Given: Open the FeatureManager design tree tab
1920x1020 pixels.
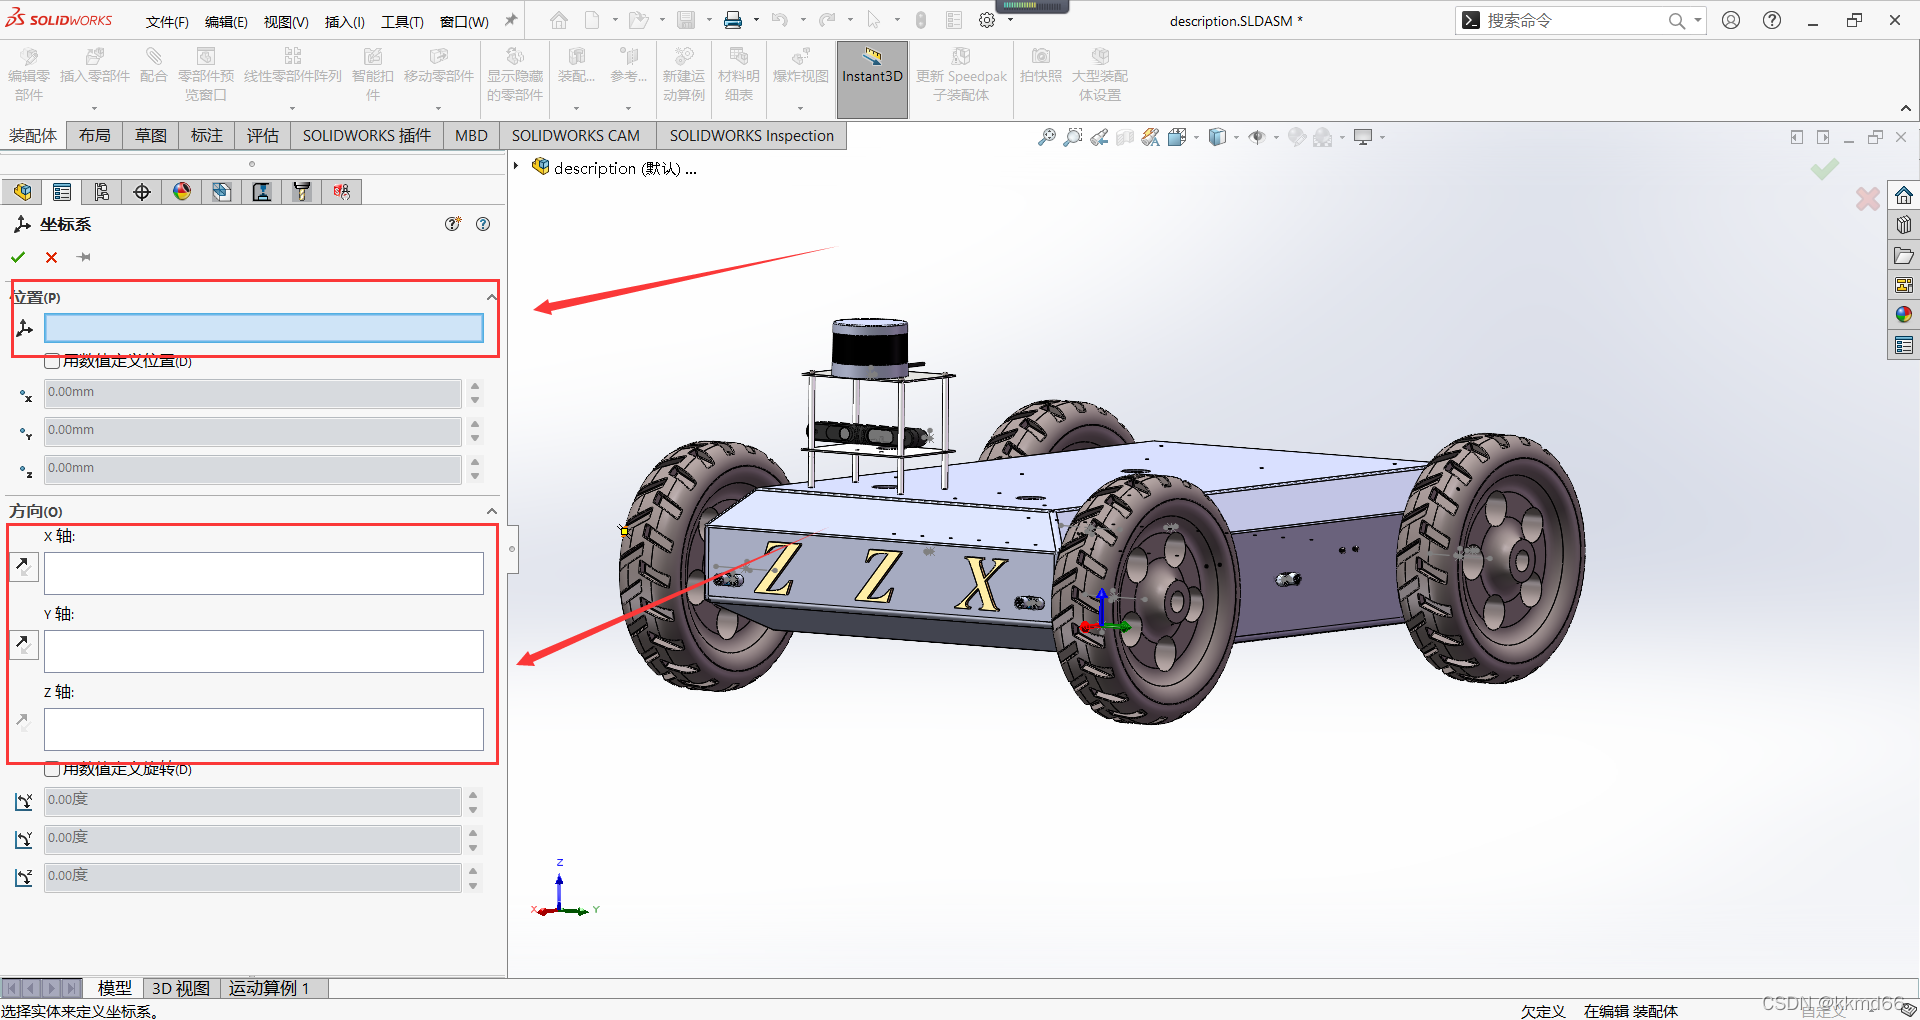Looking at the screenshot, I should pos(22,192).
